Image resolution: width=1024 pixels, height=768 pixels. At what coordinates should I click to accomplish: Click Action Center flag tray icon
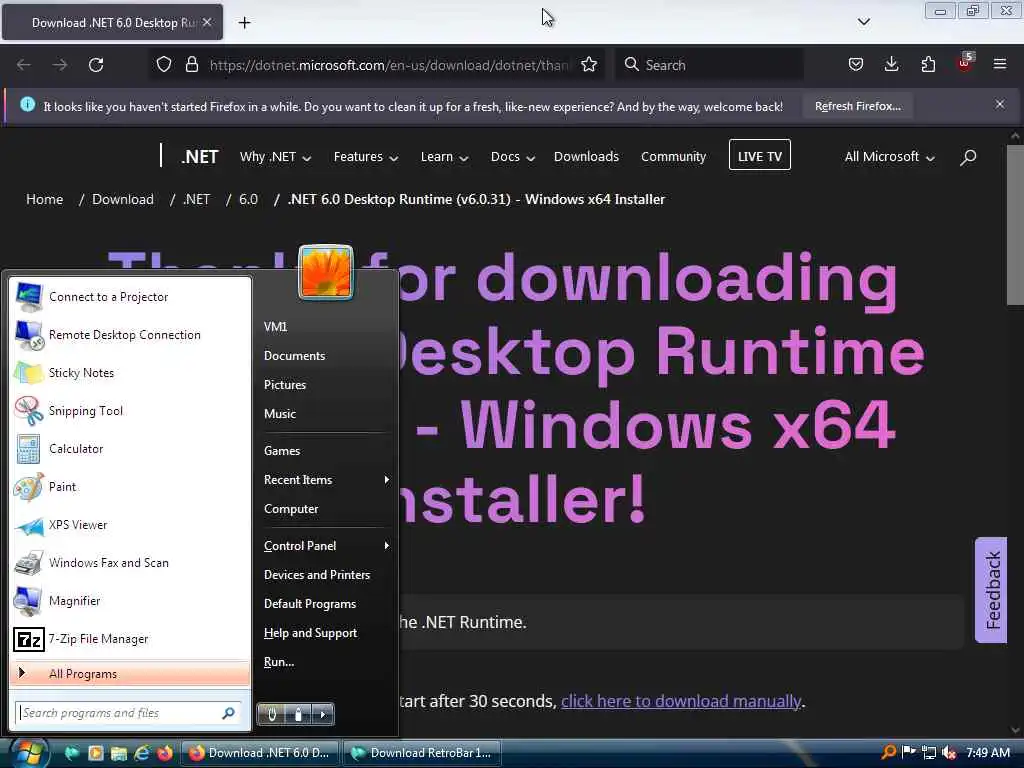tap(908, 752)
